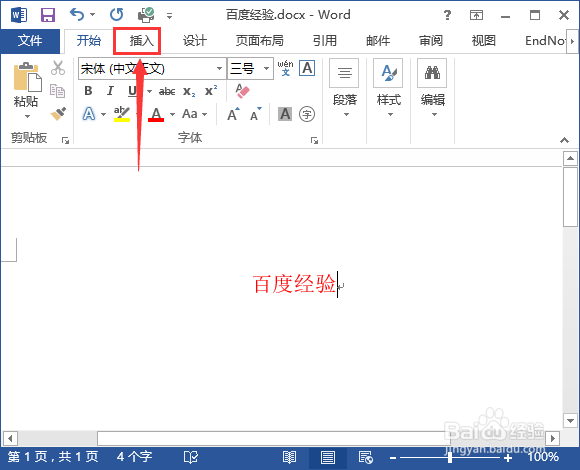Screen dimensions: 580x470
Task: Open the font name dropdown arrow
Action: point(219,68)
